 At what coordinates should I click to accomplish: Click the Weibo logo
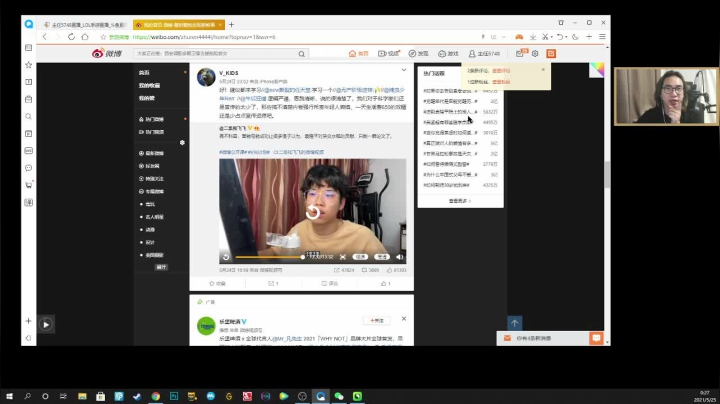pyautogui.click(x=107, y=54)
